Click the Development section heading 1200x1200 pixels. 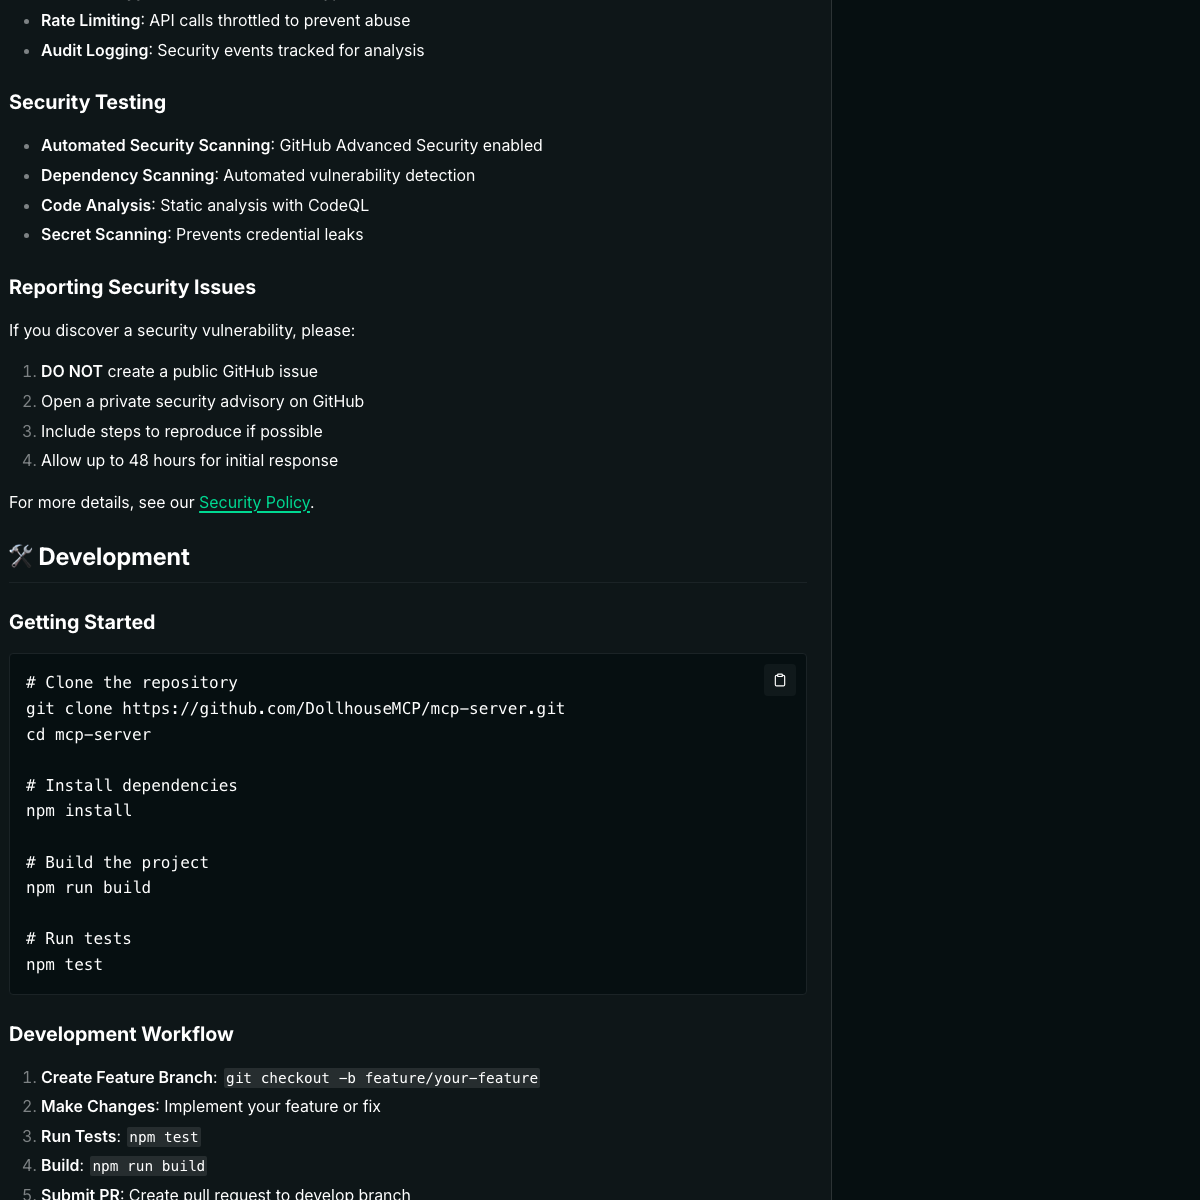(x=114, y=557)
